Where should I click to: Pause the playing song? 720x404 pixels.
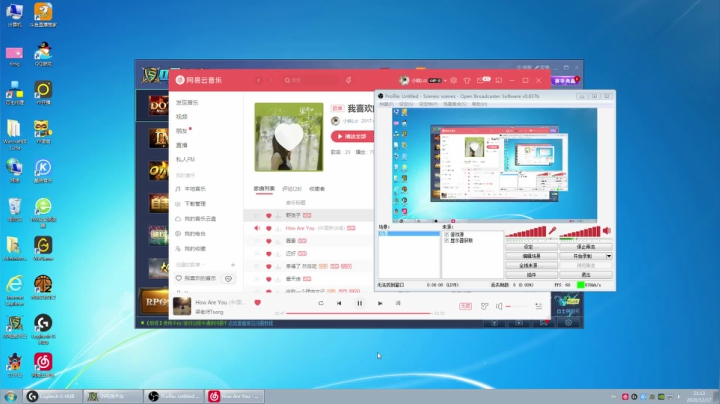(360, 303)
